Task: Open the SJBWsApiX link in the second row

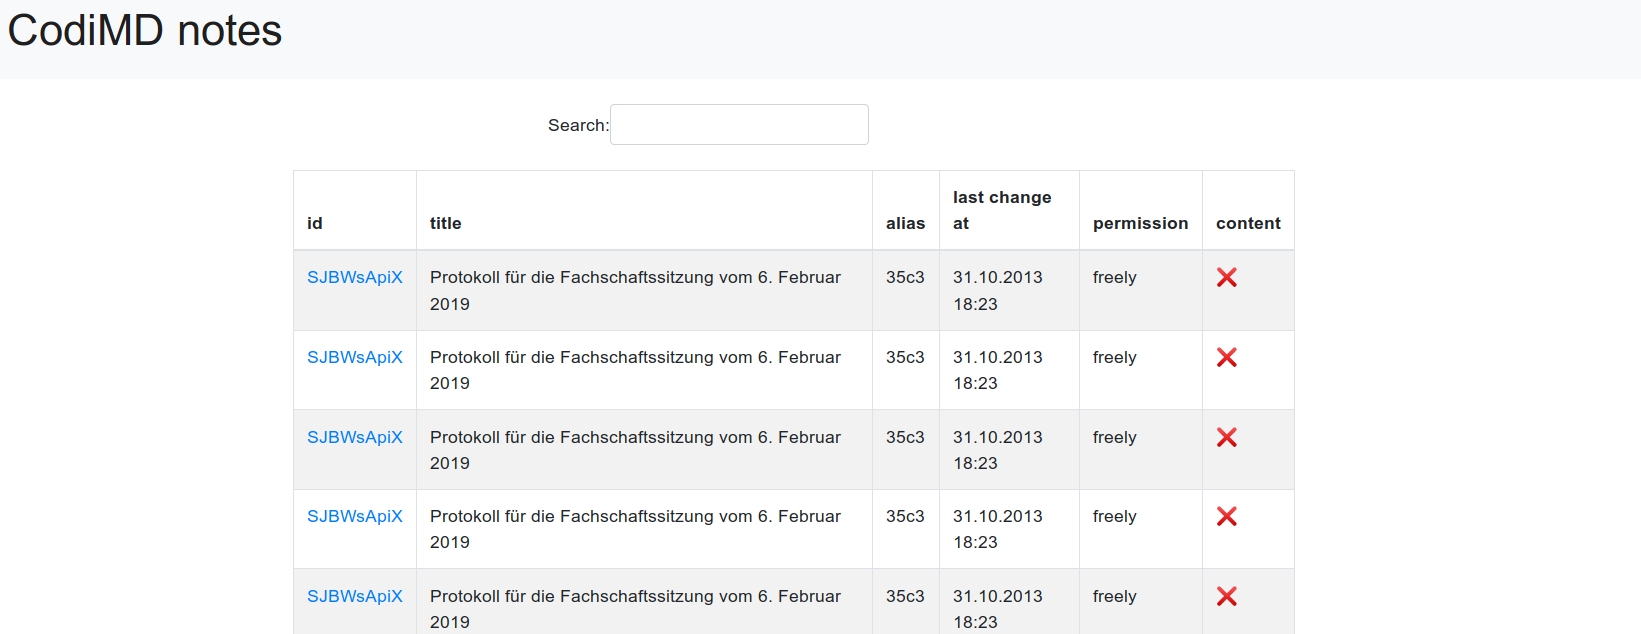Action: [354, 358]
